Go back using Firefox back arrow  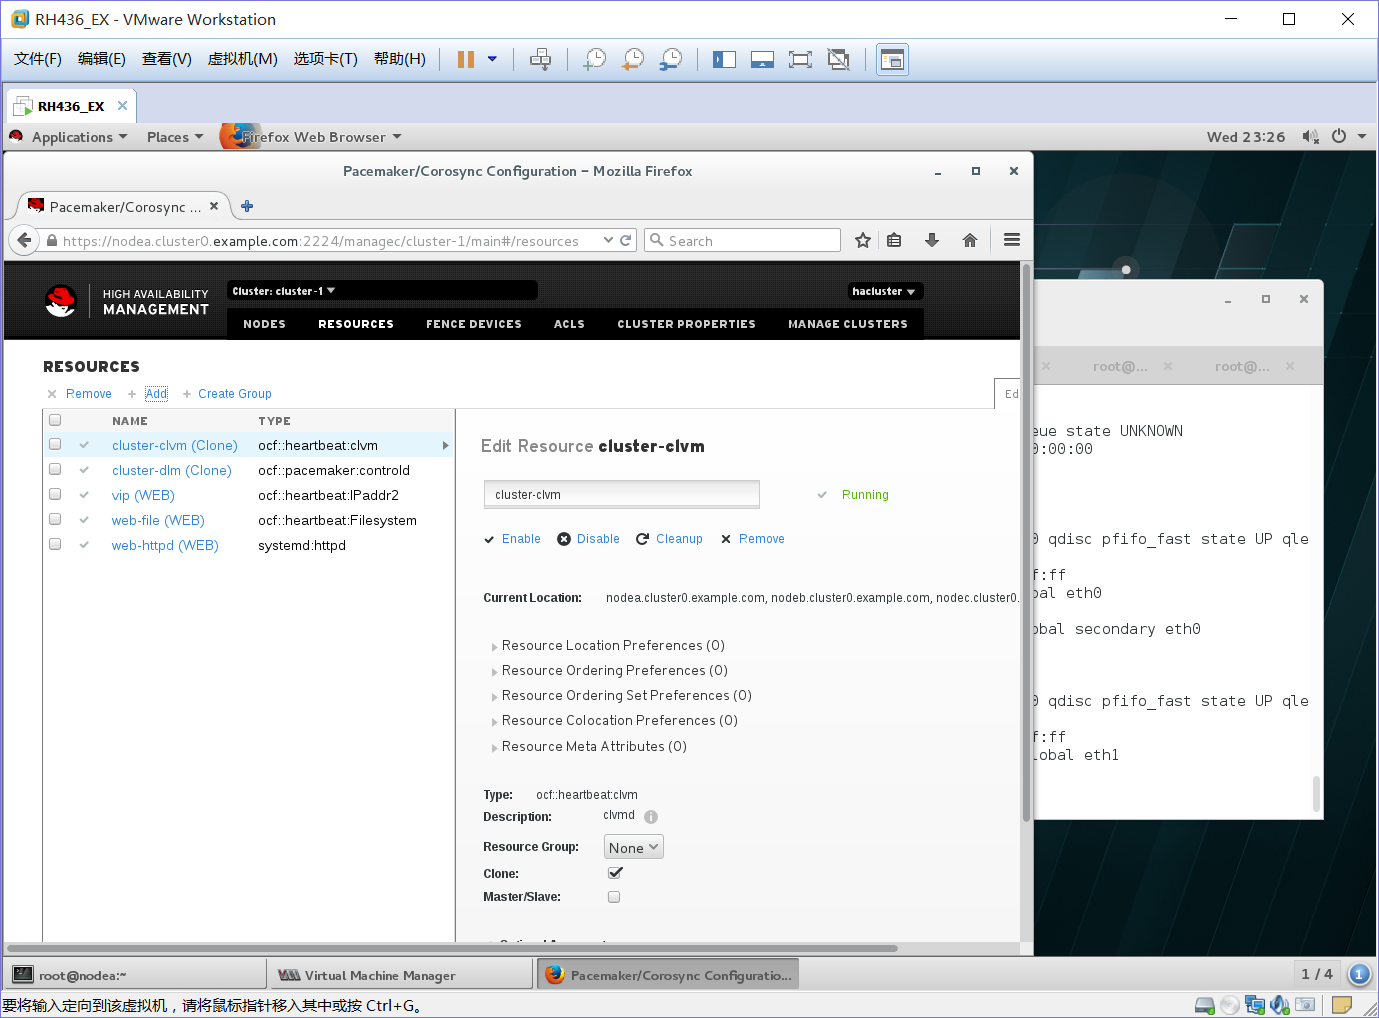tap(24, 240)
